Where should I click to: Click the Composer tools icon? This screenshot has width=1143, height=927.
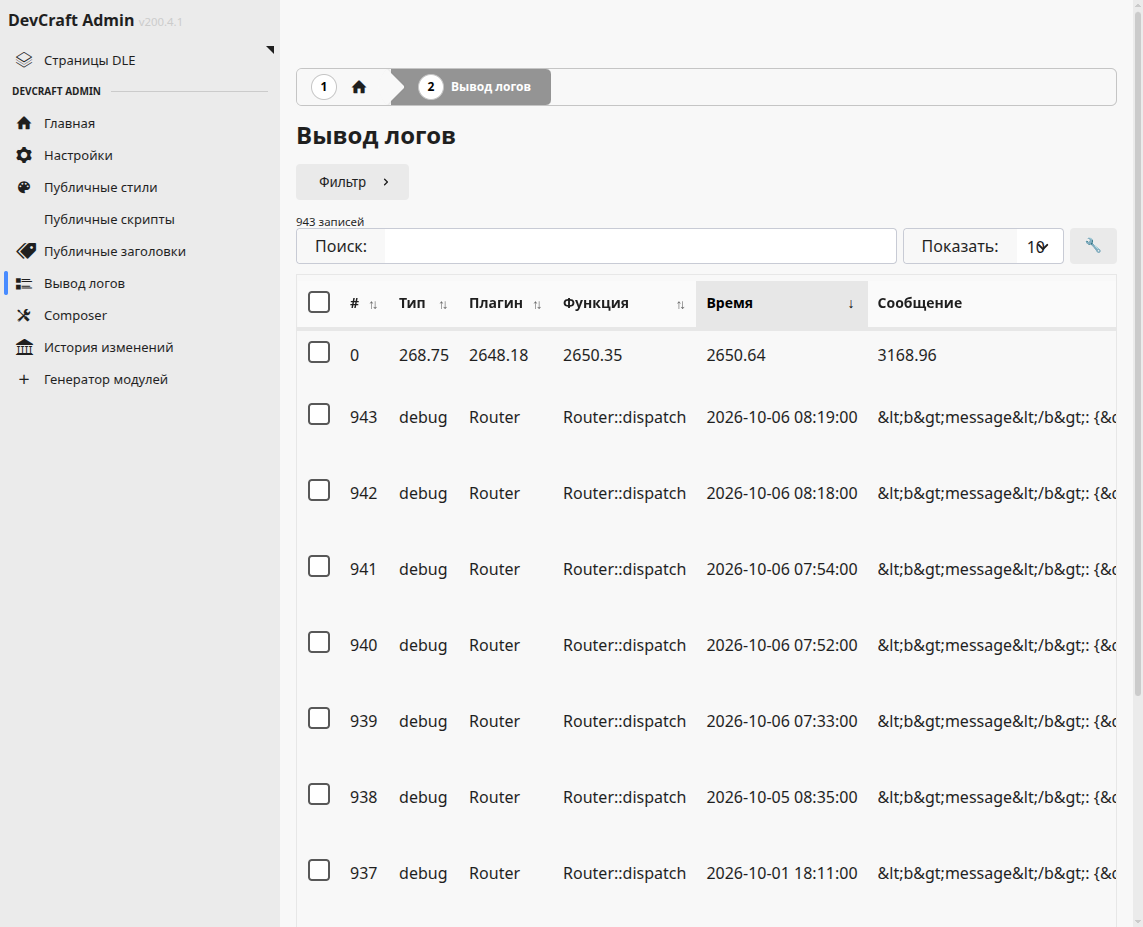coord(24,316)
